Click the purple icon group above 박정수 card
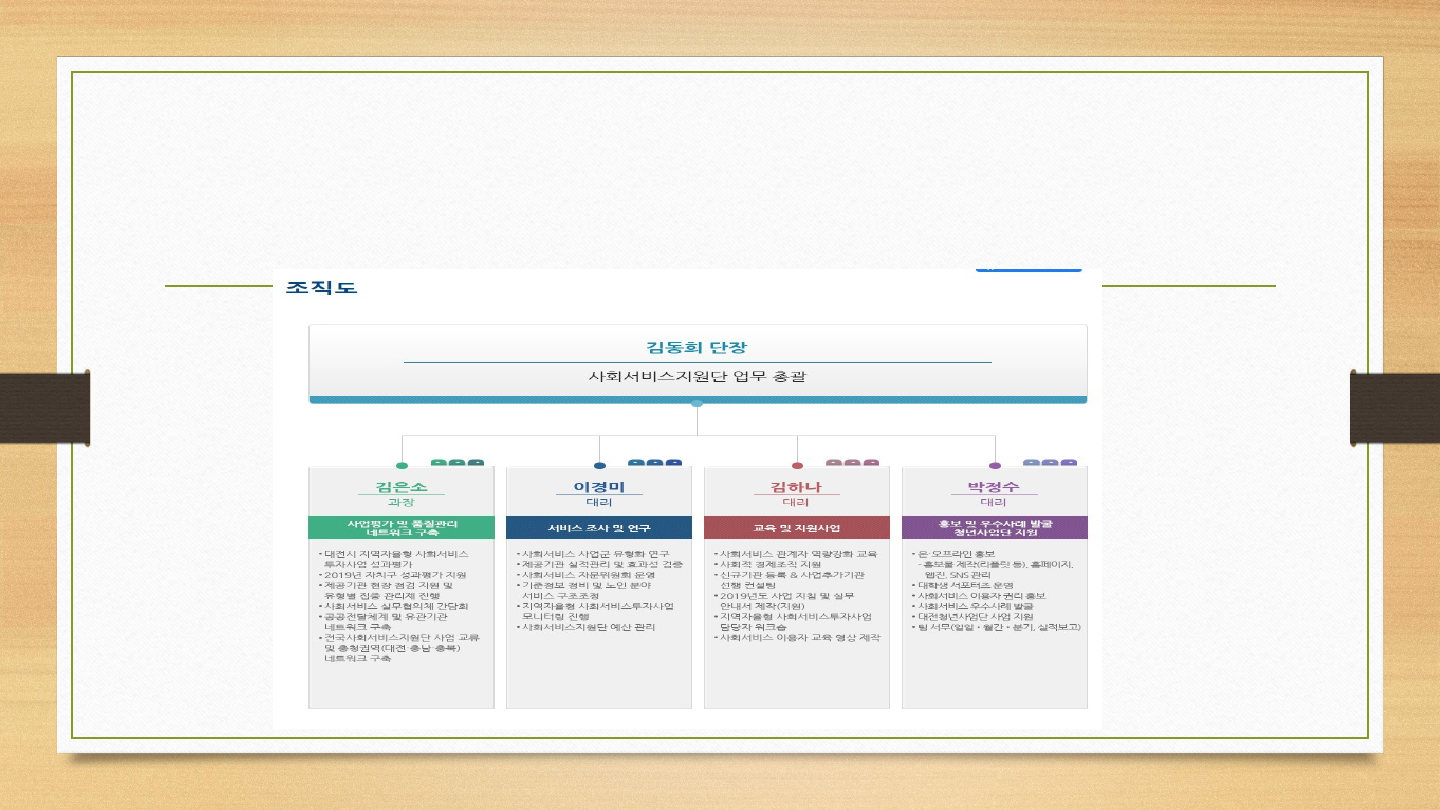The width and height of the screenshot is (1440, 810). coord(1050,463)
